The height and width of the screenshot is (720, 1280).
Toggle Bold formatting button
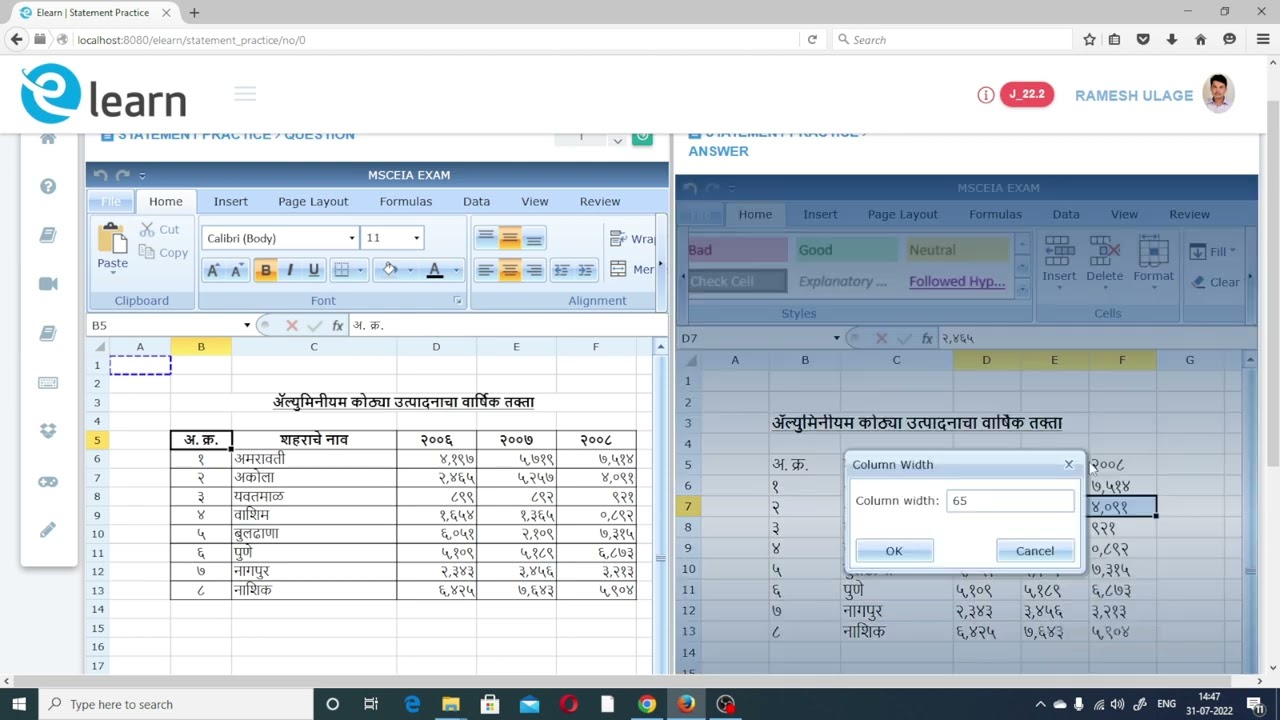coord(265,270)
